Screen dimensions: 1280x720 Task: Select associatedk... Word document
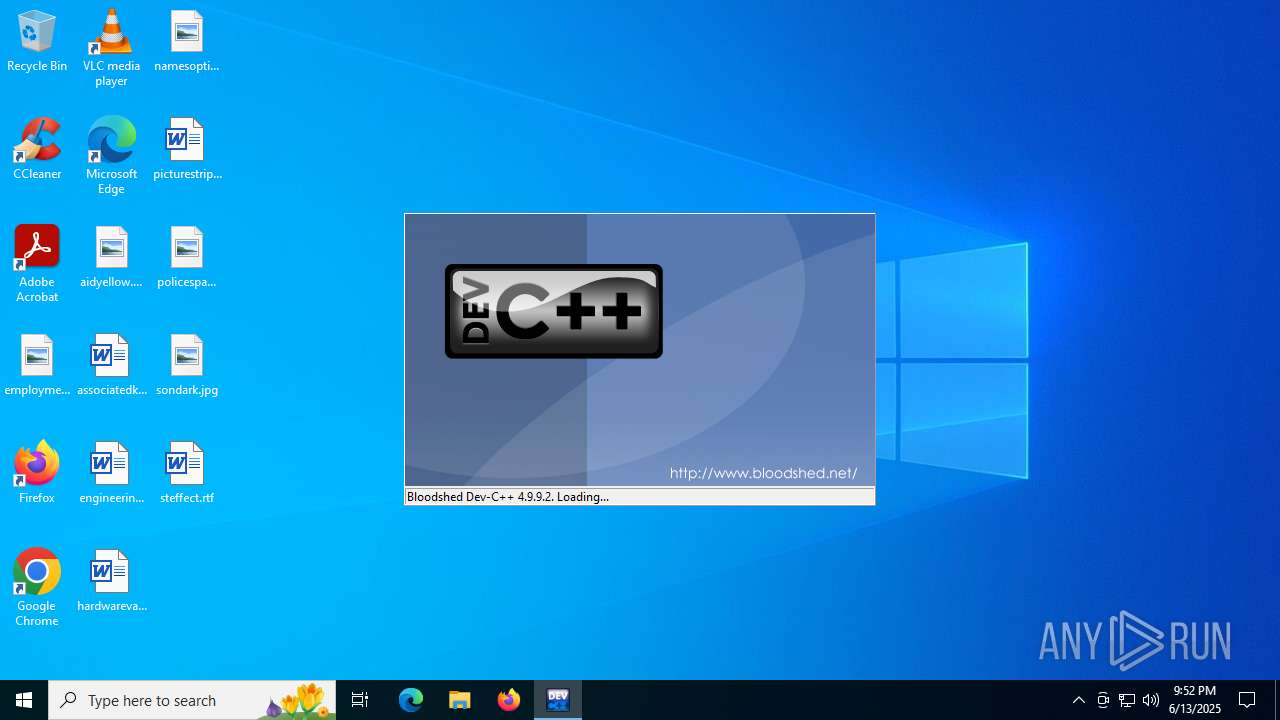coord(111,365)
